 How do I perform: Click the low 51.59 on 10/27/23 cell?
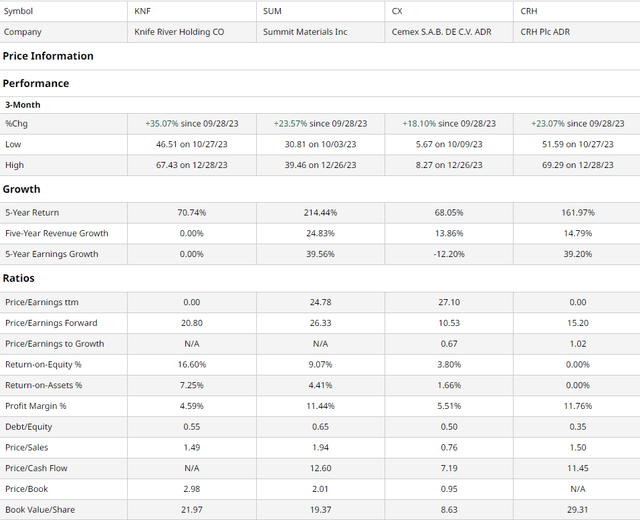click(578, 144)
